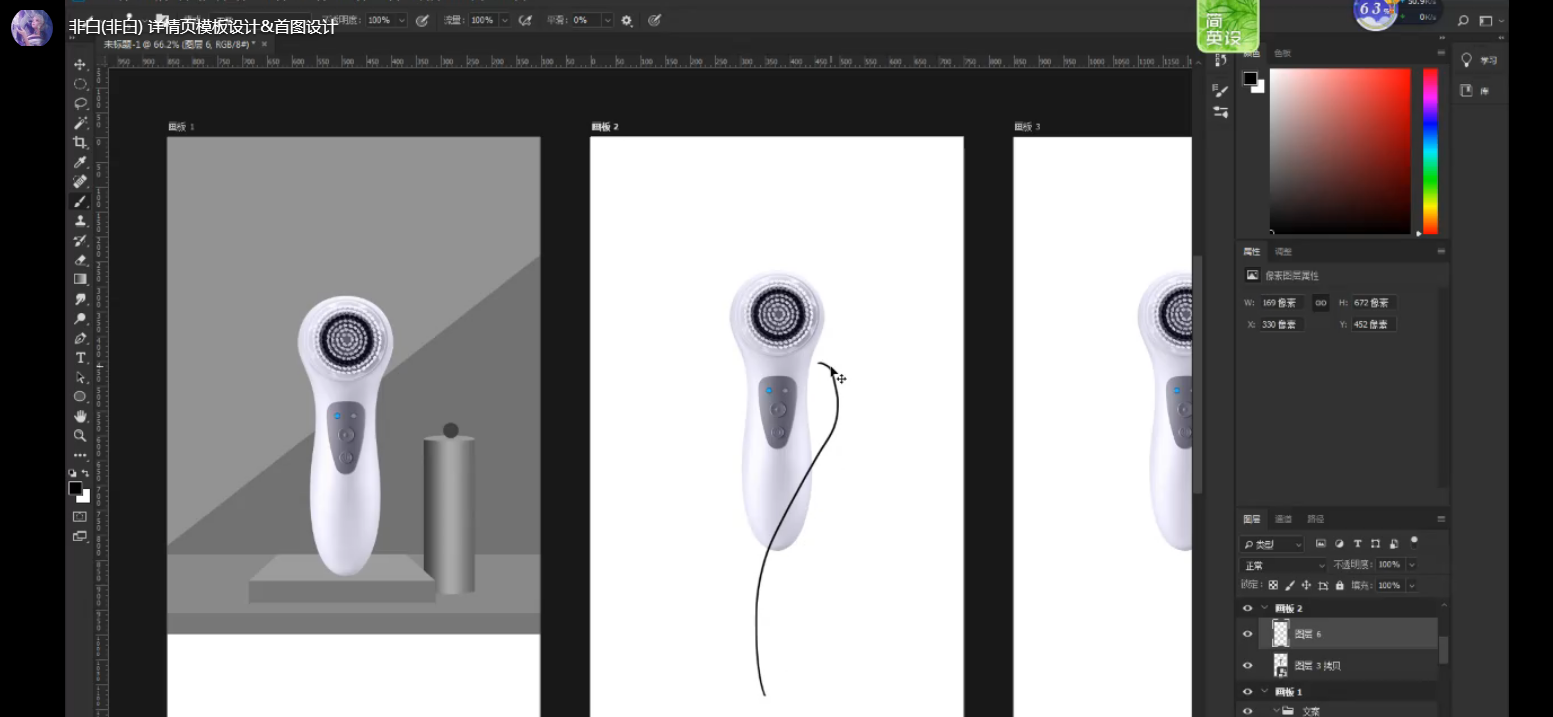Swap foreground and background colors in toolbar
Screen dimensions: 1553x717
(86, 473)
